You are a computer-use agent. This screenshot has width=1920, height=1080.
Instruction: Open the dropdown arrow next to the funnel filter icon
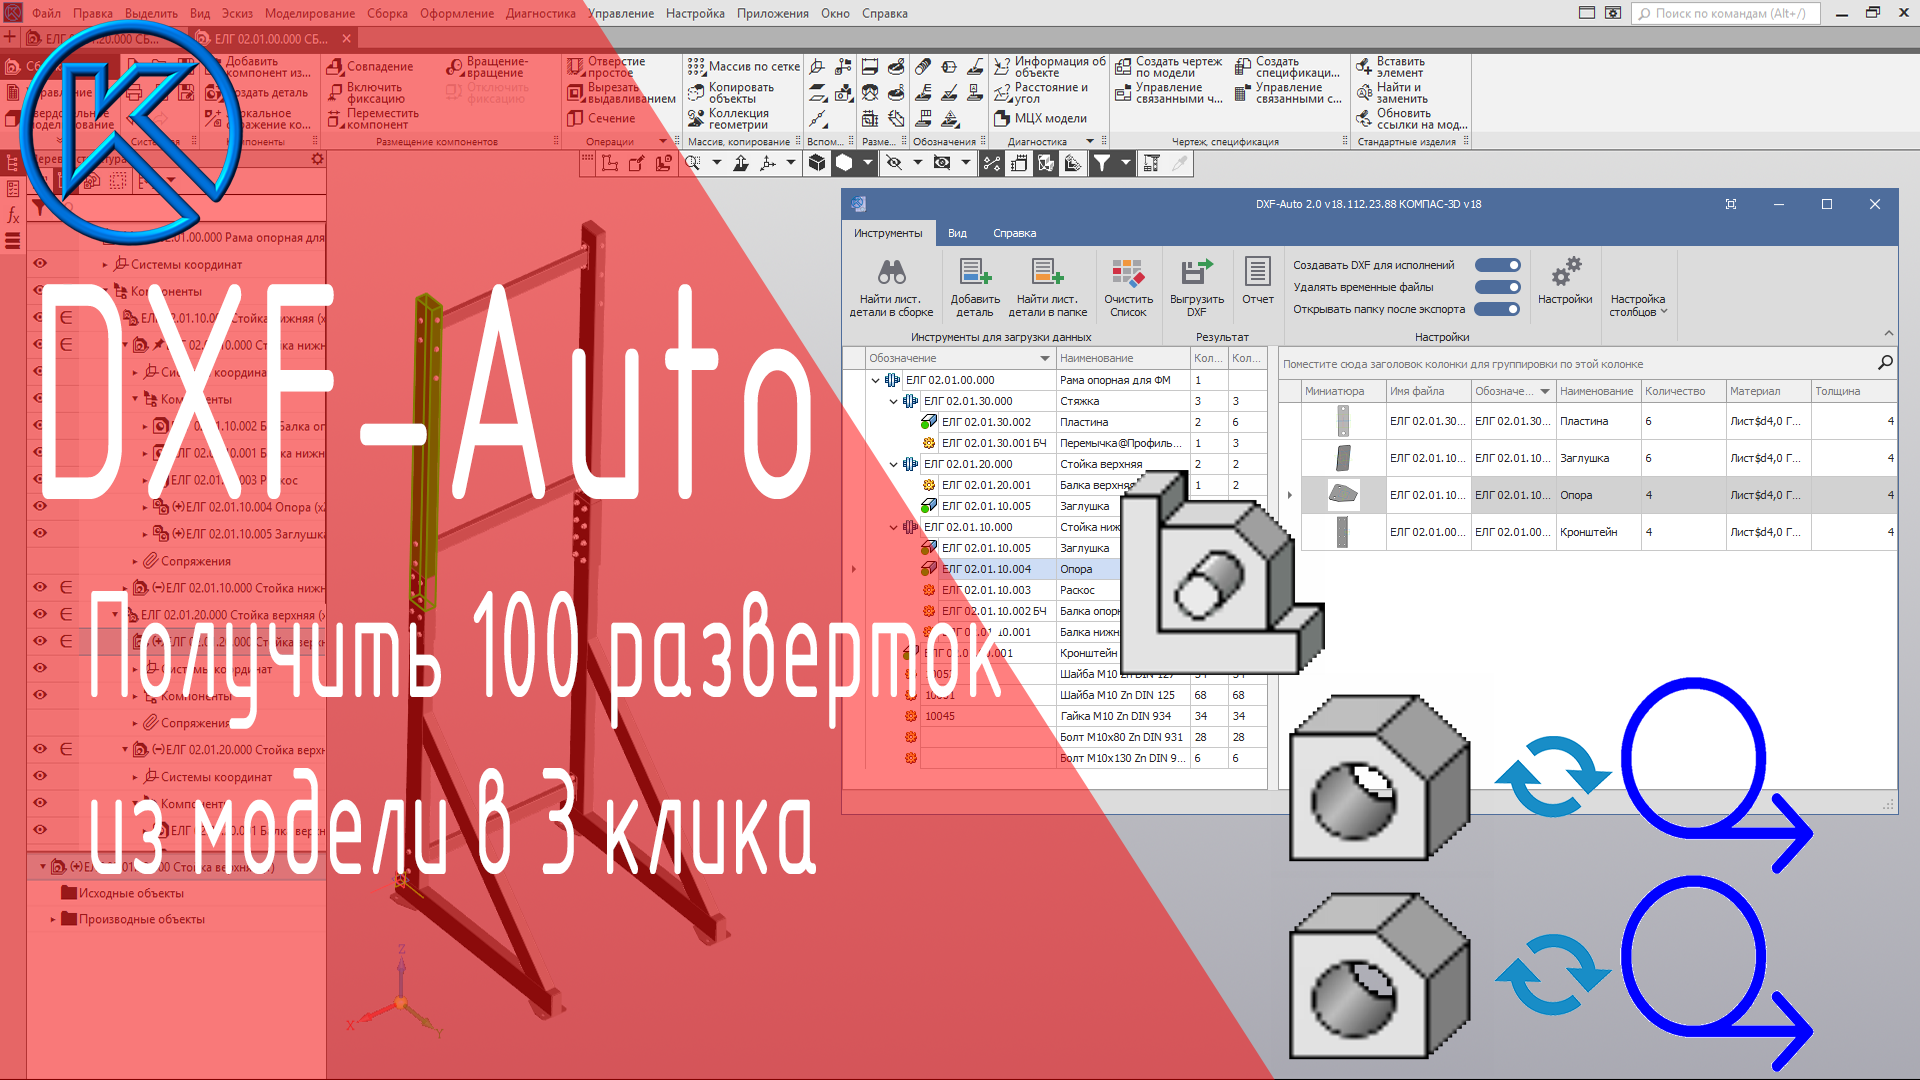click(1125, 163)
